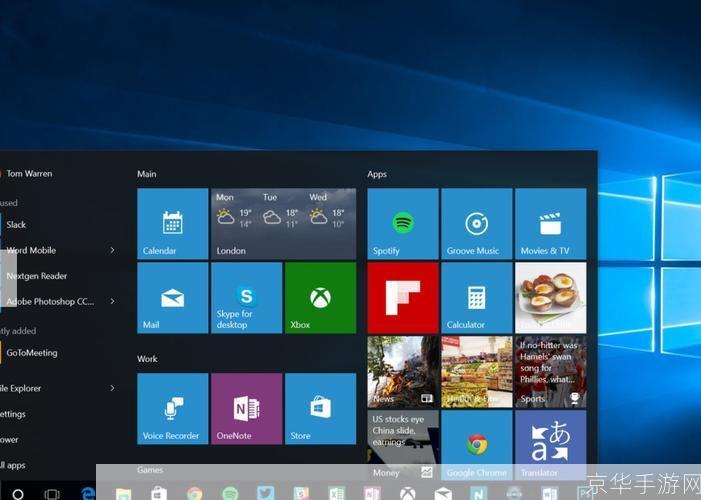Screen dimensions: 701x500
Task: Expand the File Explorer jump list arrow
Action: pos(112,388)
